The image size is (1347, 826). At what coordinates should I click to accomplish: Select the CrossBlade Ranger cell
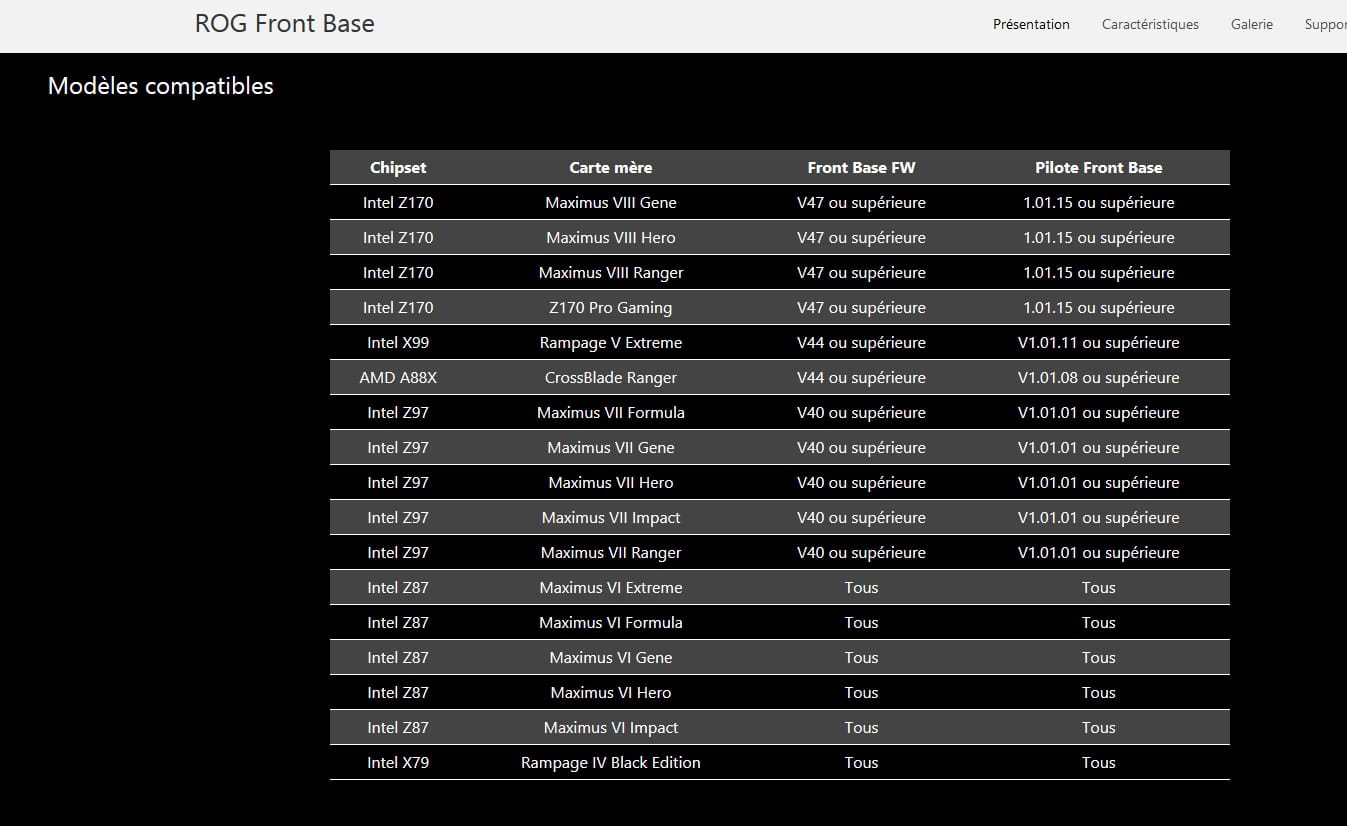click(x=611, y=378)
